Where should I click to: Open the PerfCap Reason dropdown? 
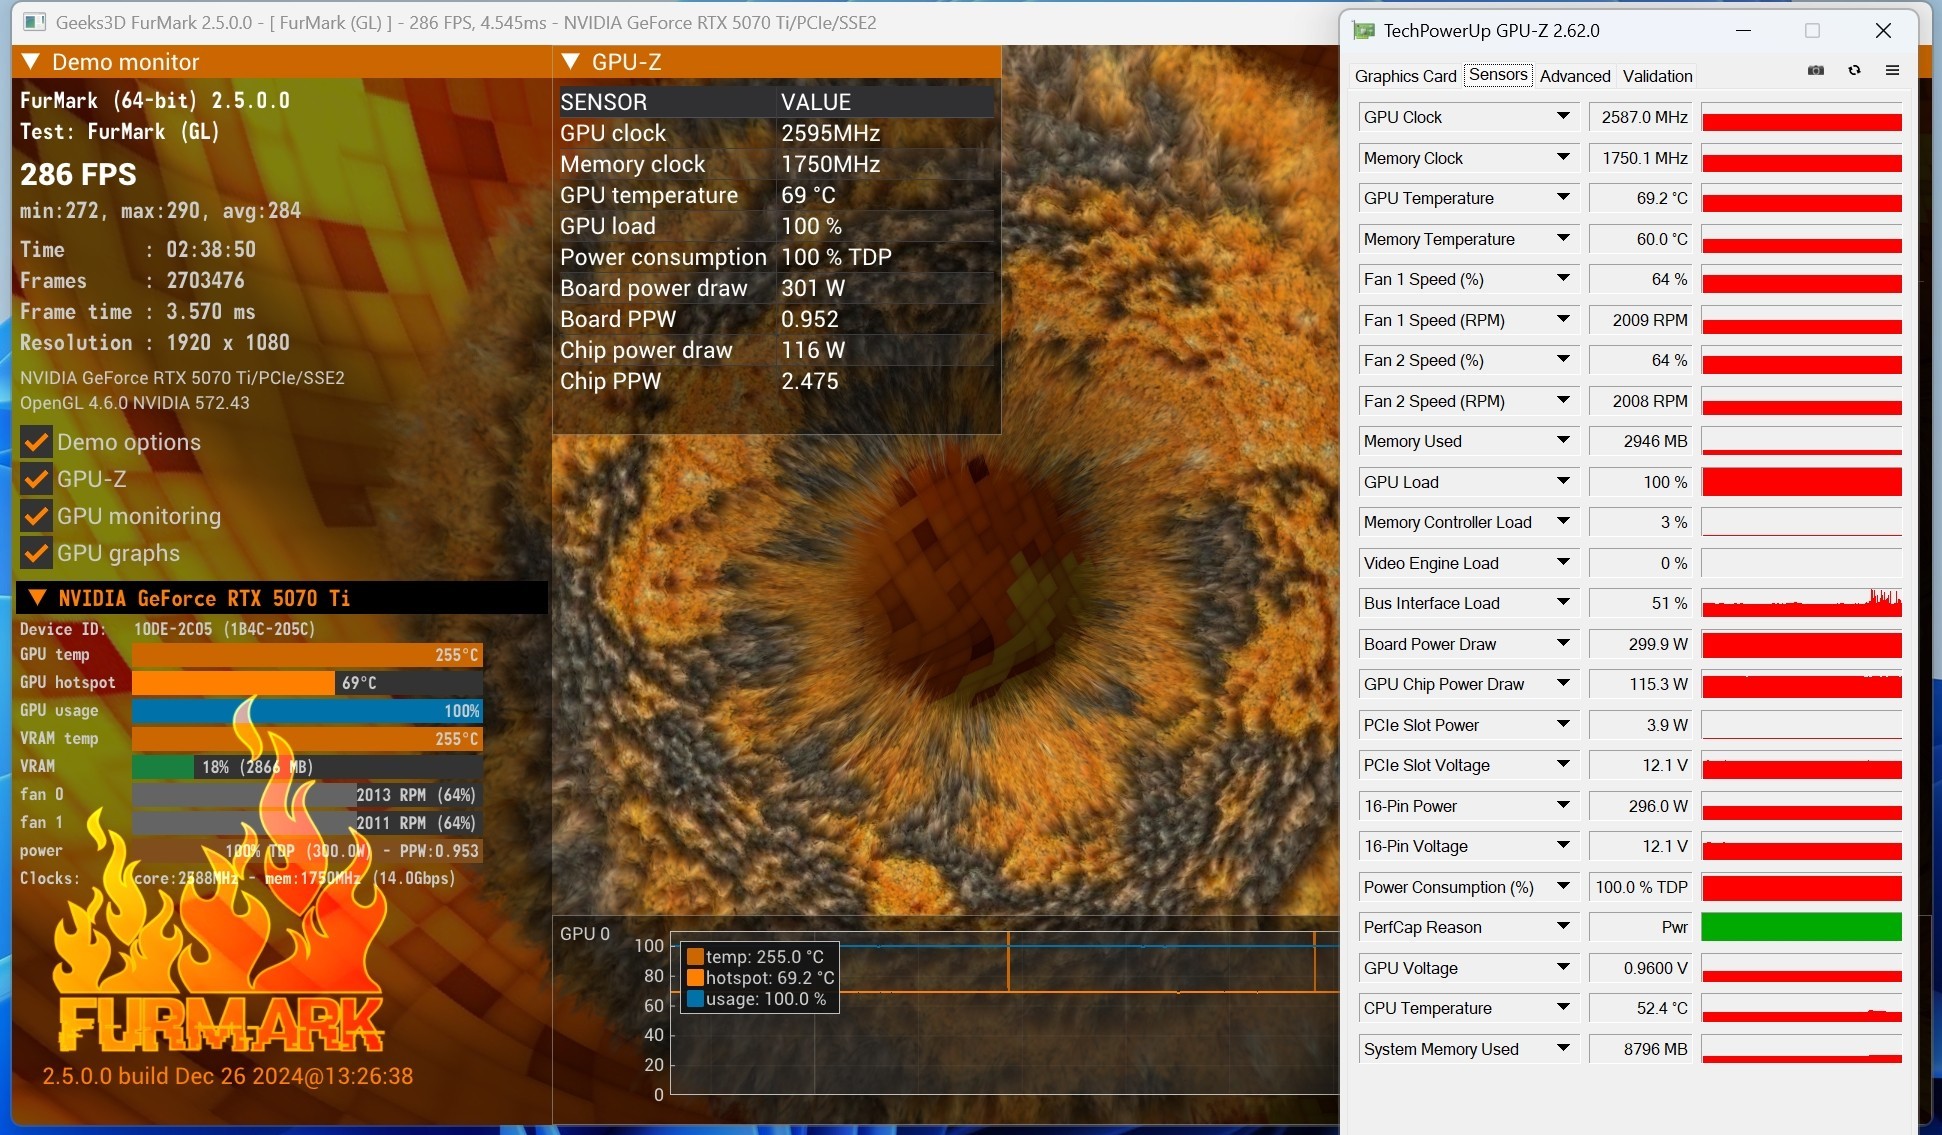[x=1563, y=927]
